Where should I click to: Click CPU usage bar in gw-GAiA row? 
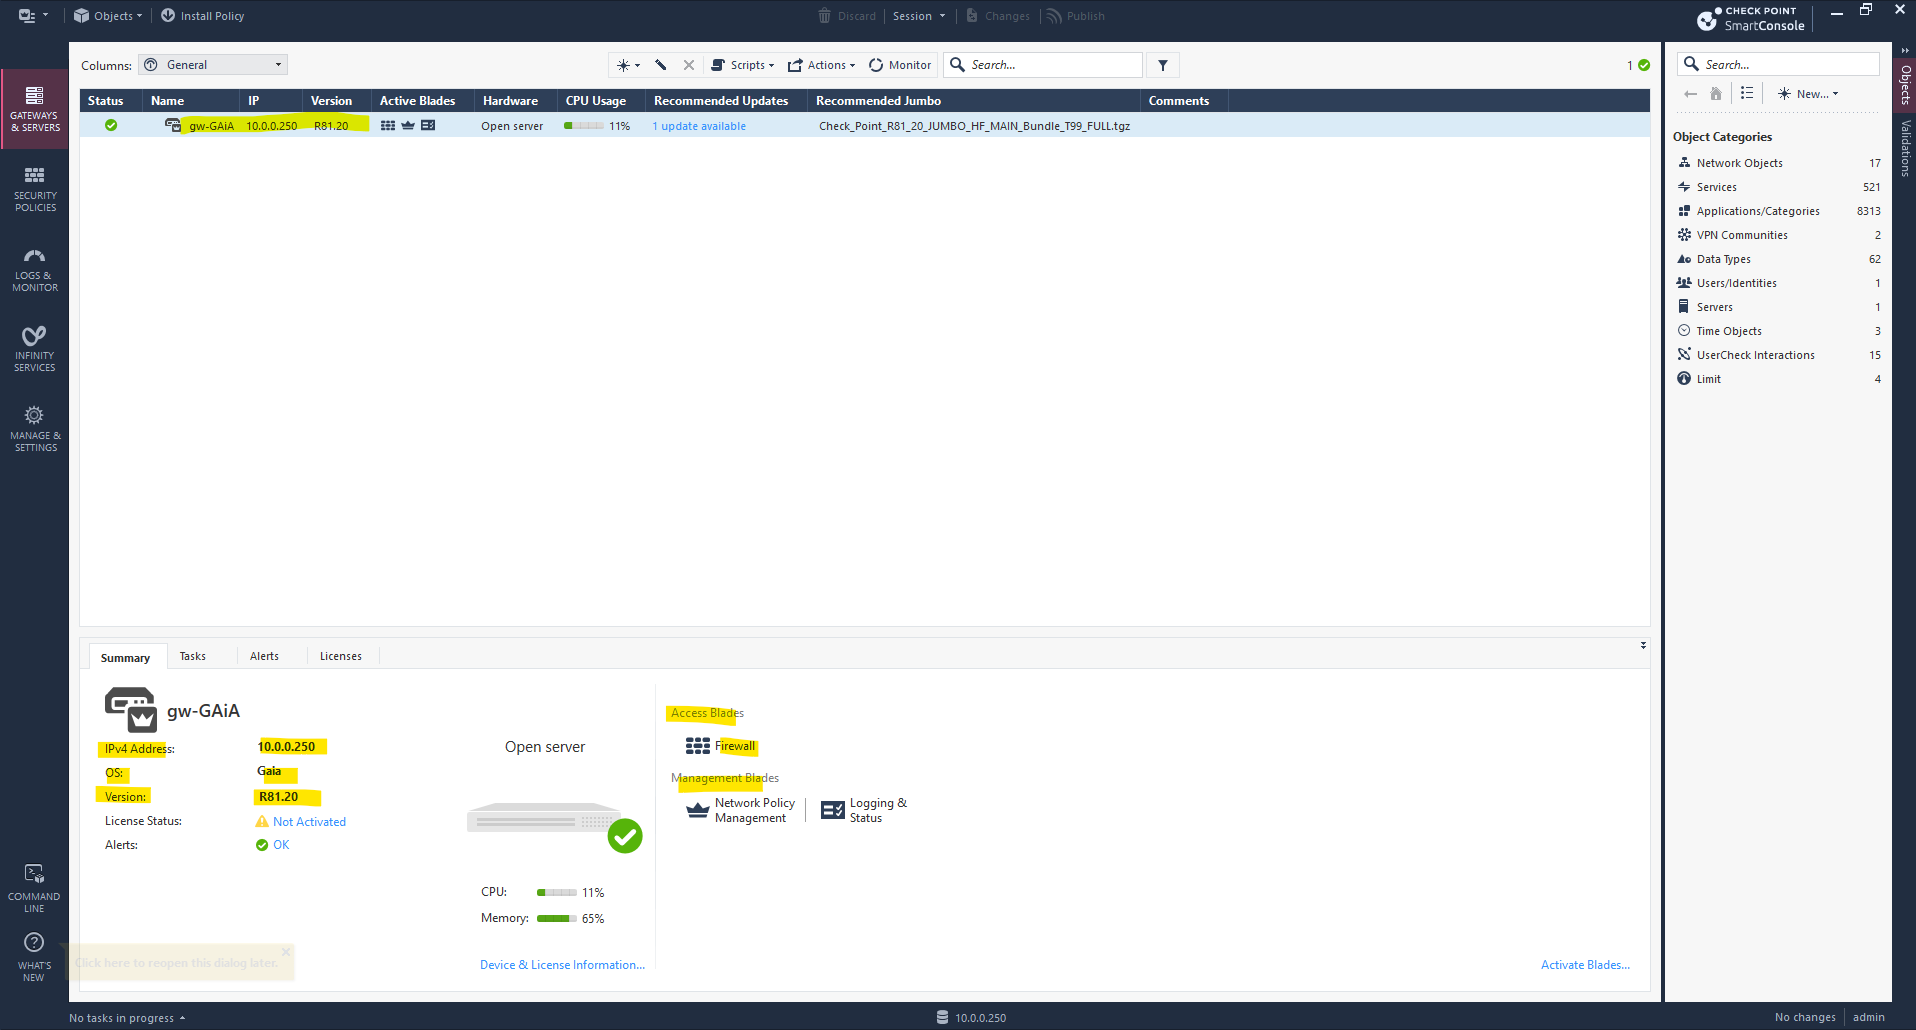(x=583, y=126)
